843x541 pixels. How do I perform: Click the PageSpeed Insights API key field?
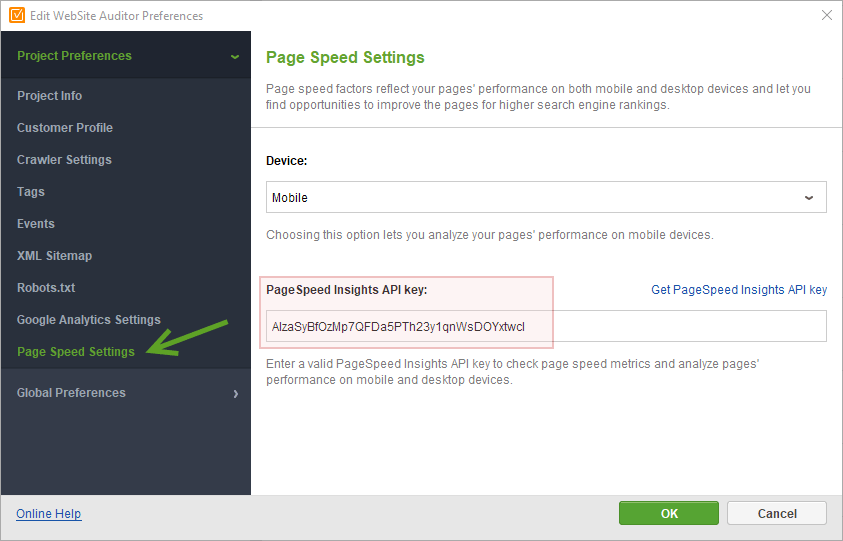click(x=546, y=326)
